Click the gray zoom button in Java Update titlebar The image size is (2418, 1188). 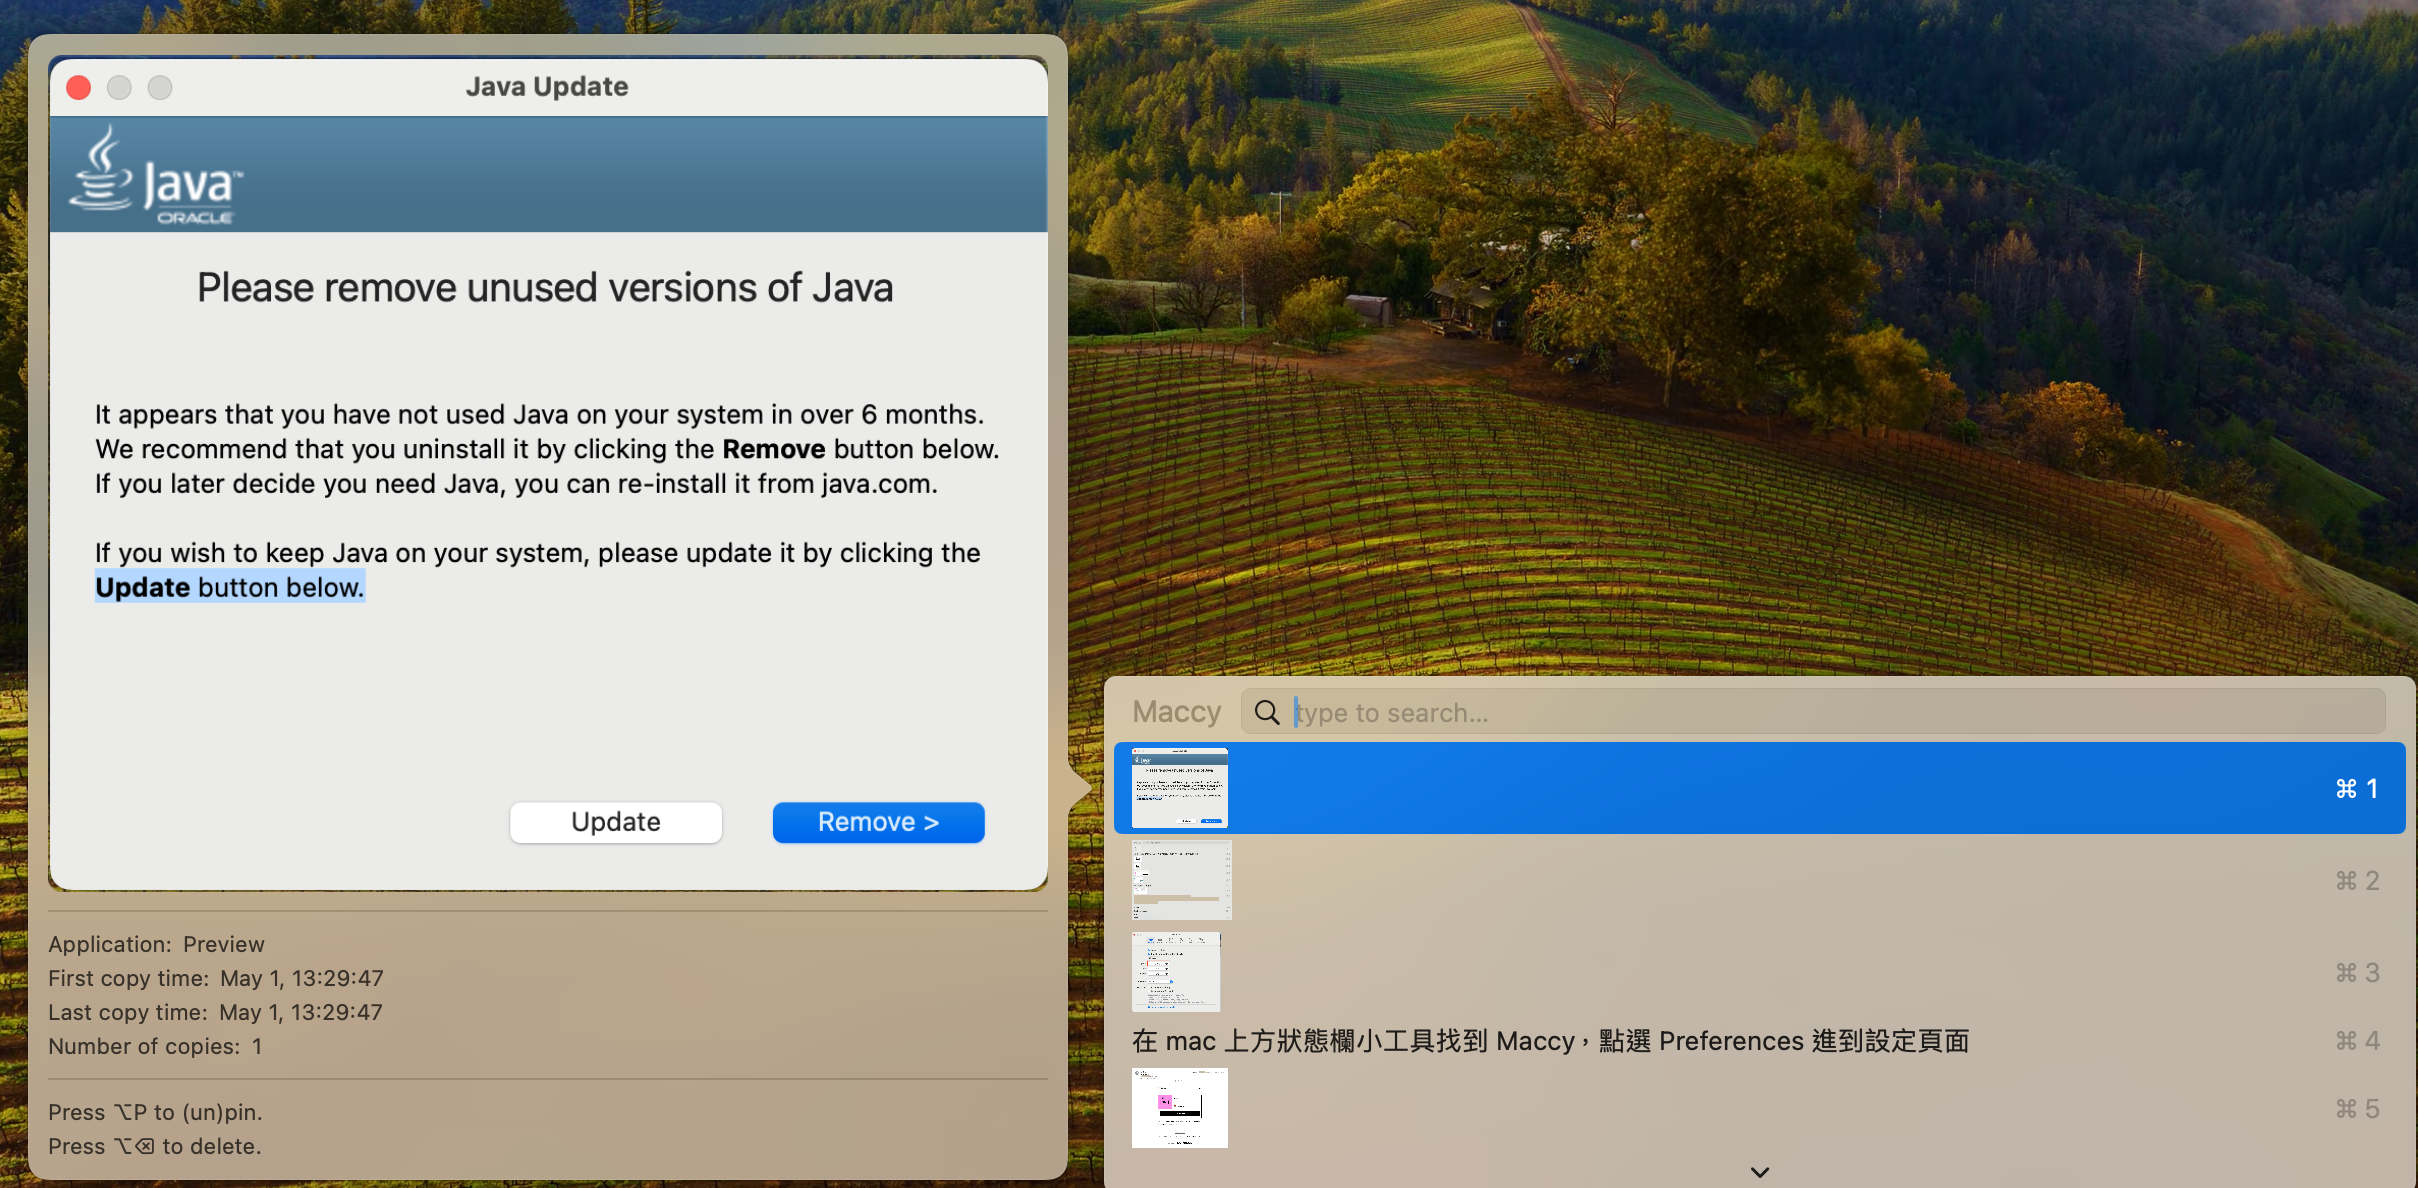[160, 88]
